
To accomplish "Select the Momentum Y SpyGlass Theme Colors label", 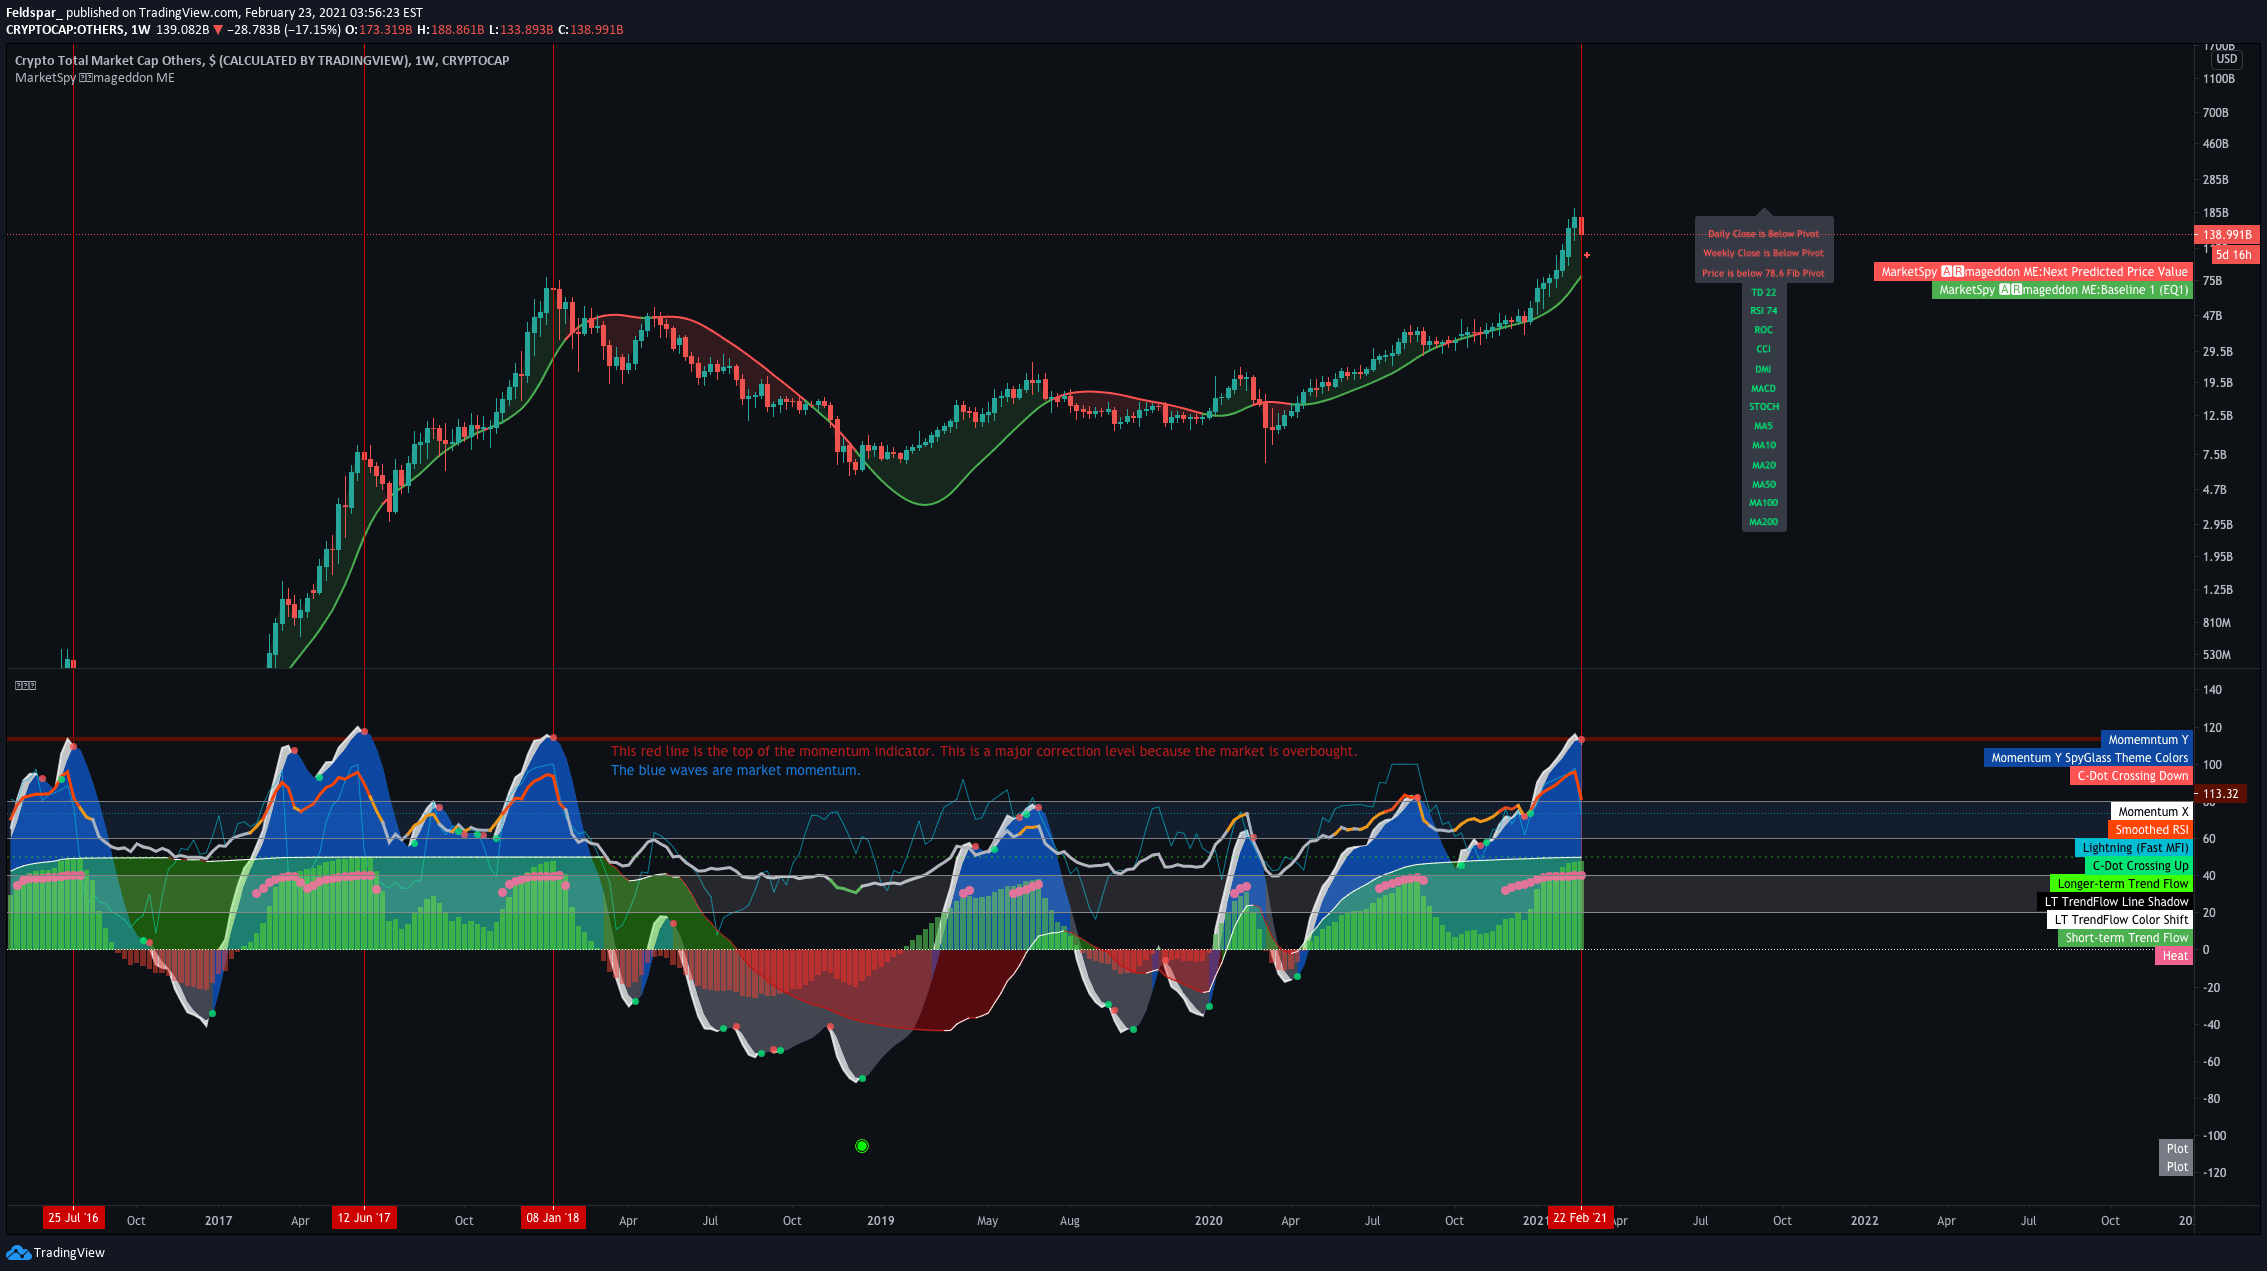I will click(x=2088, y=758).
